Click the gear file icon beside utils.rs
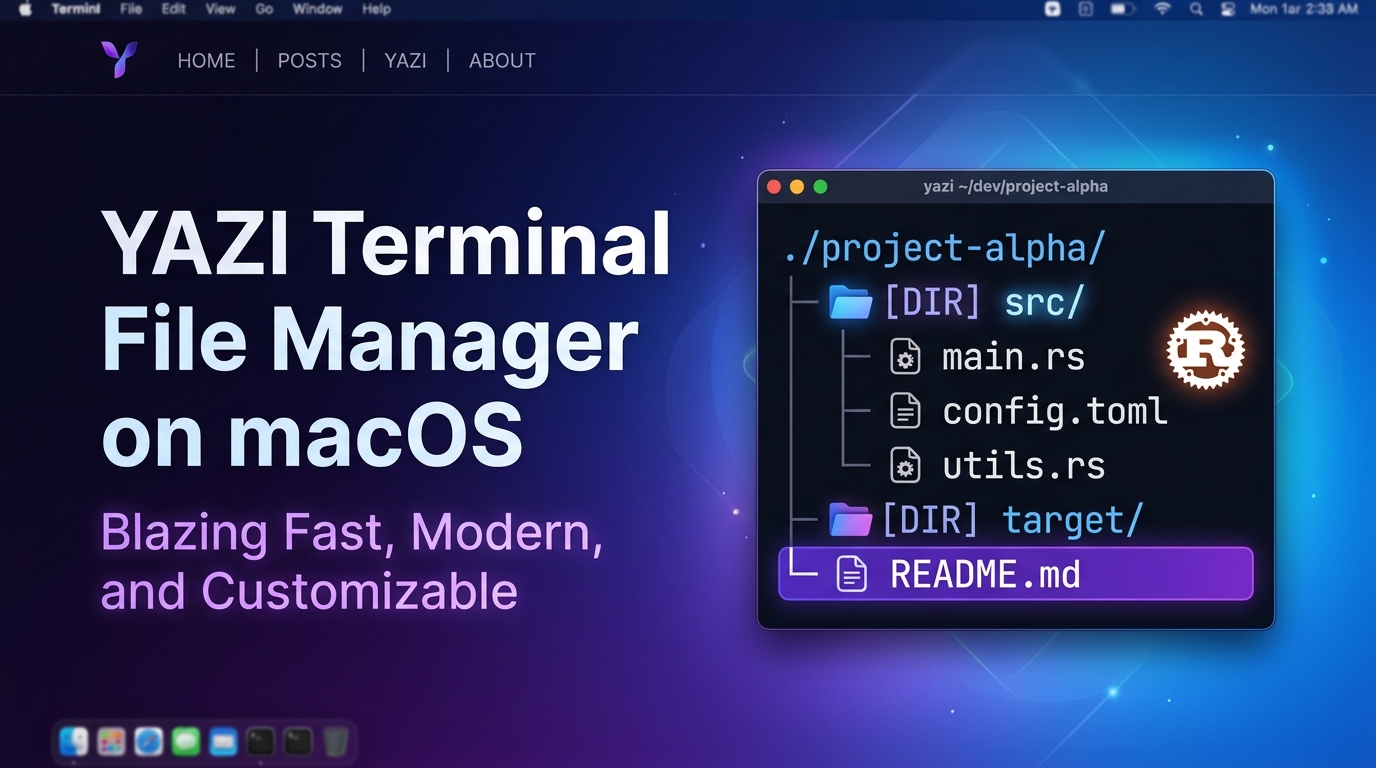The width and height of the screenshot is (1376, 768). [905, 466]
